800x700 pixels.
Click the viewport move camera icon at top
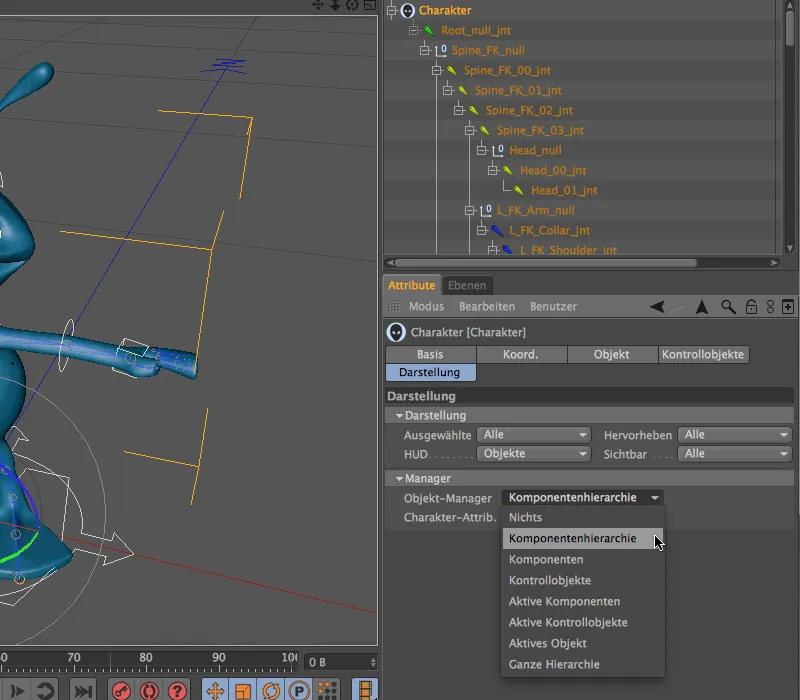[318, 5]
